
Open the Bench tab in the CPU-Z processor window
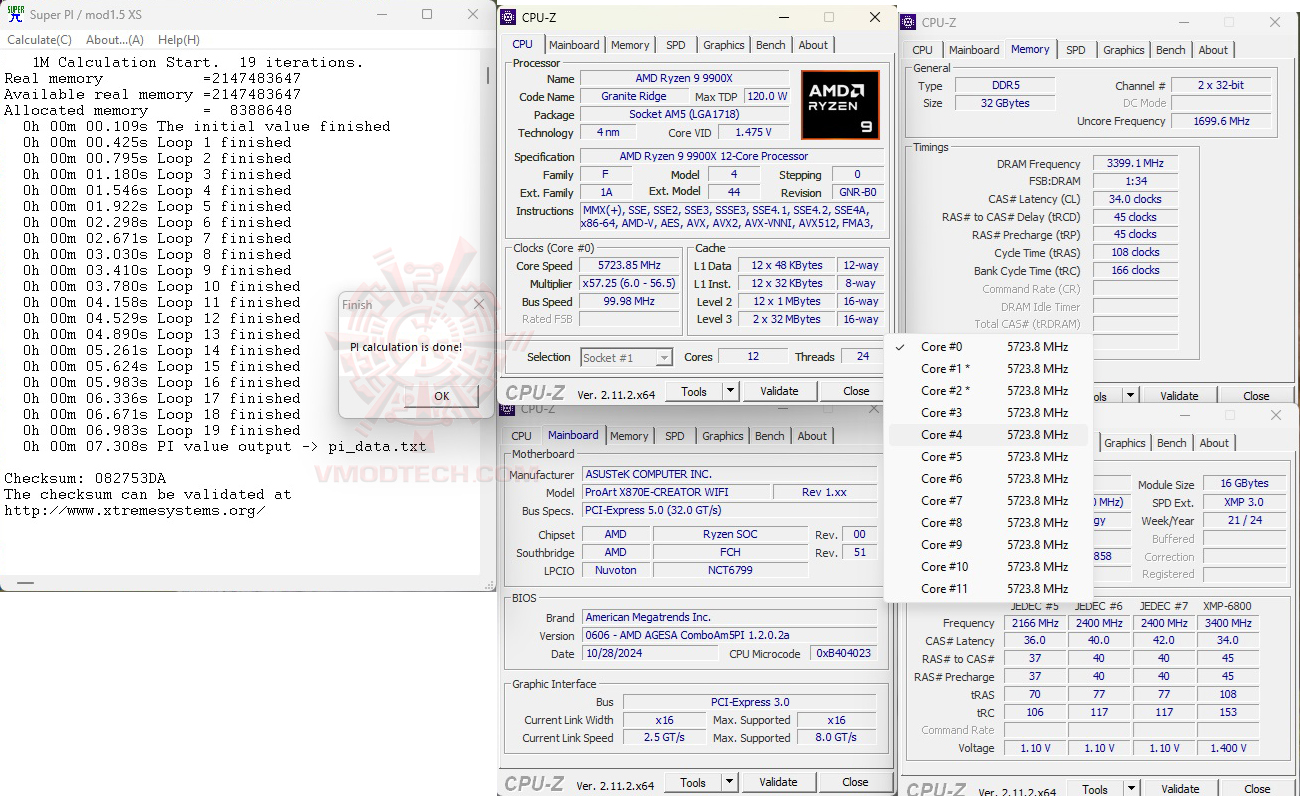click(x=771, y=45)
